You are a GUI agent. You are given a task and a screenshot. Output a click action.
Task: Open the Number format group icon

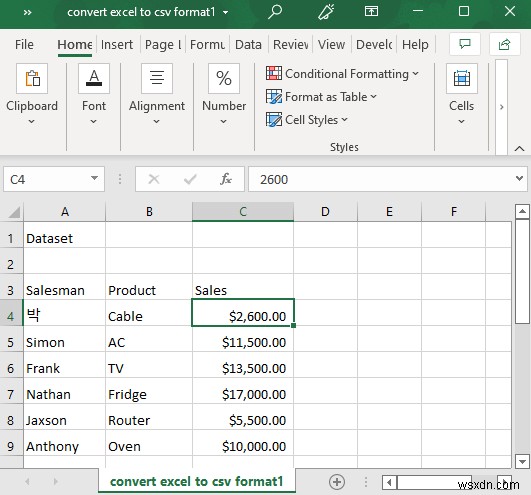(224, 79)
